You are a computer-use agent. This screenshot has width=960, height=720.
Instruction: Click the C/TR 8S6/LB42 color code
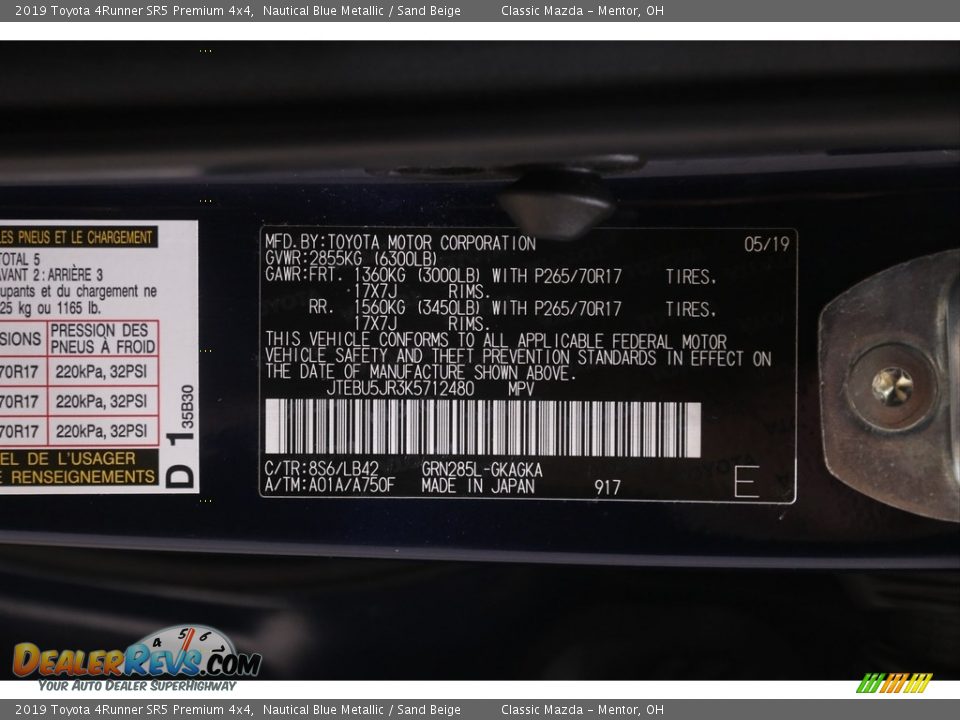point(321,468)
